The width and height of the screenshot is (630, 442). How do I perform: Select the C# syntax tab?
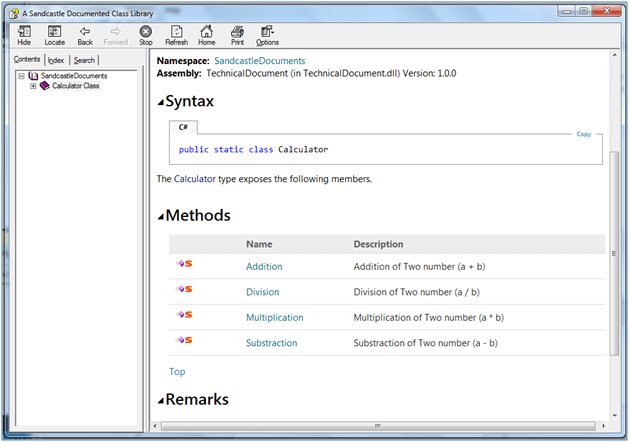[x=183, y=127]
